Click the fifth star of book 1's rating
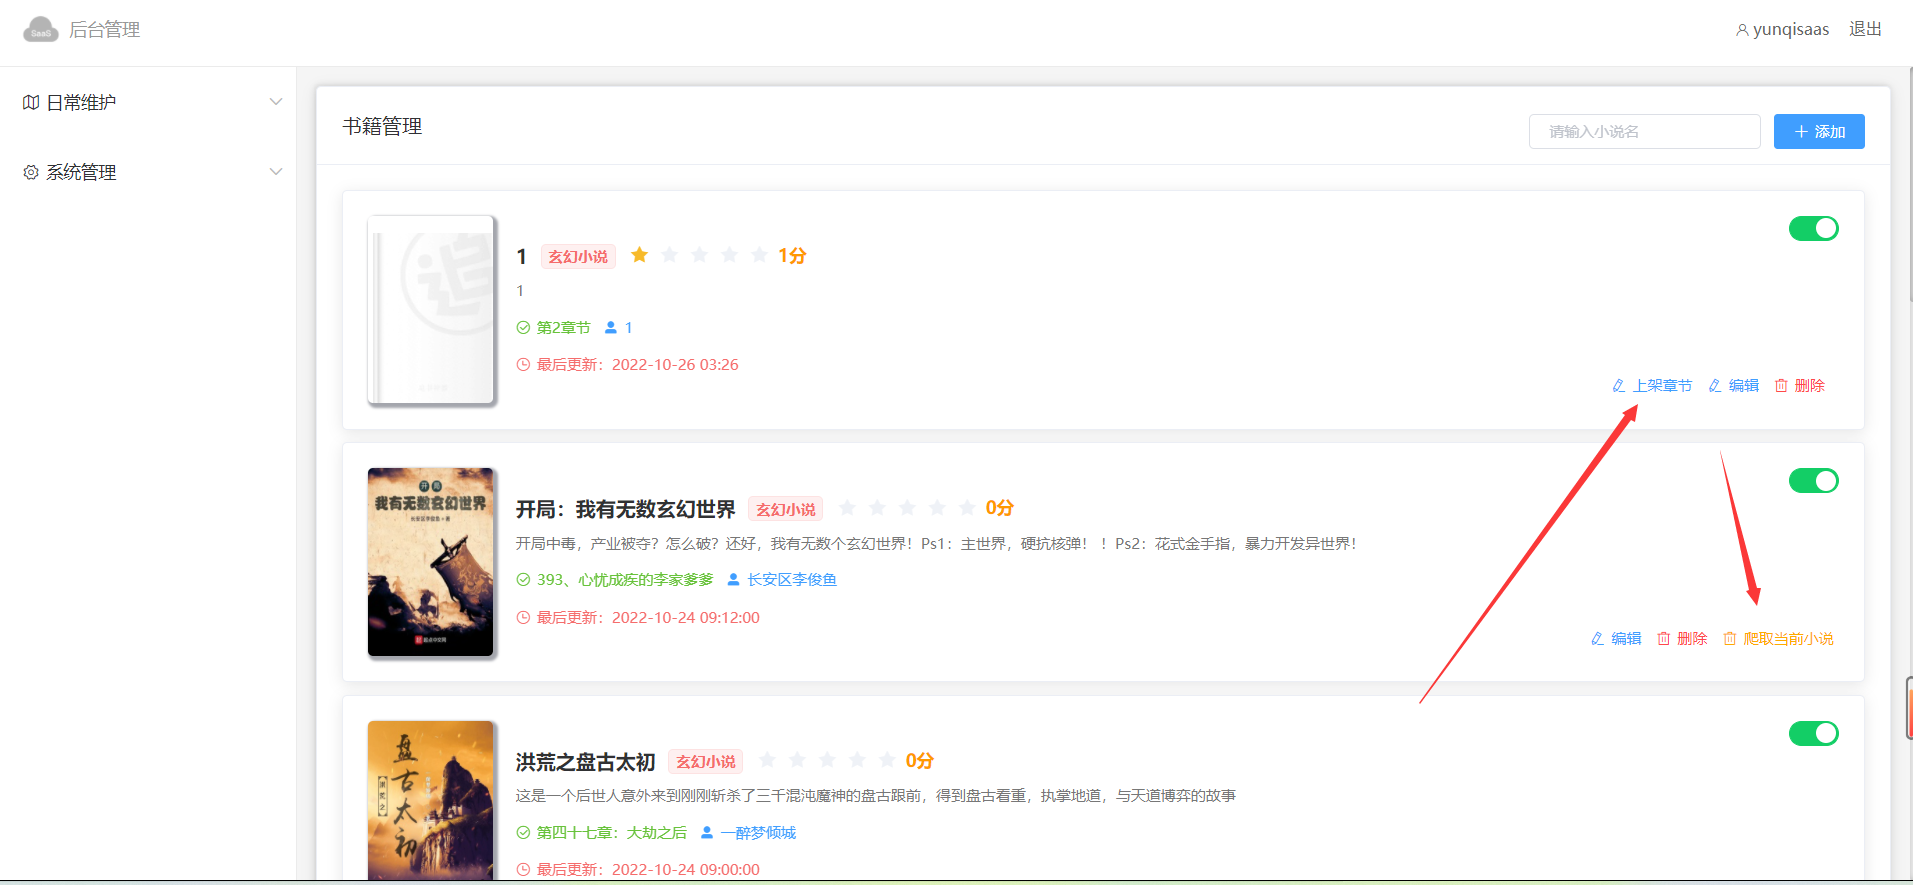Image resolution: width=1913 pixels, height=885 pixels. pos(760,255)
